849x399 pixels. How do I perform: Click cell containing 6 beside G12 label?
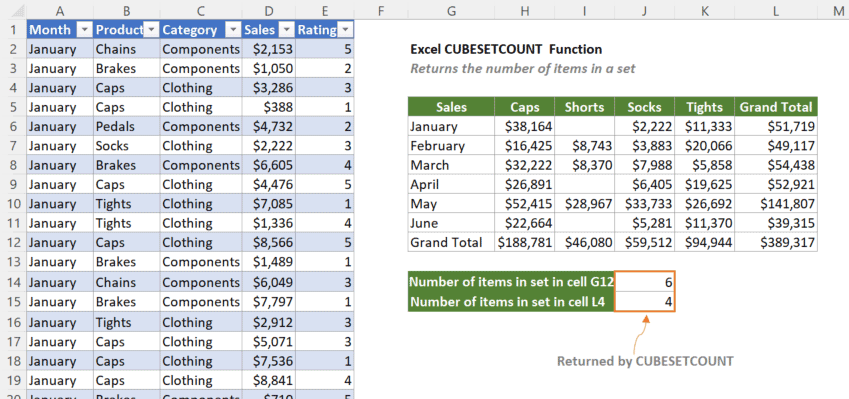(644, 282)
